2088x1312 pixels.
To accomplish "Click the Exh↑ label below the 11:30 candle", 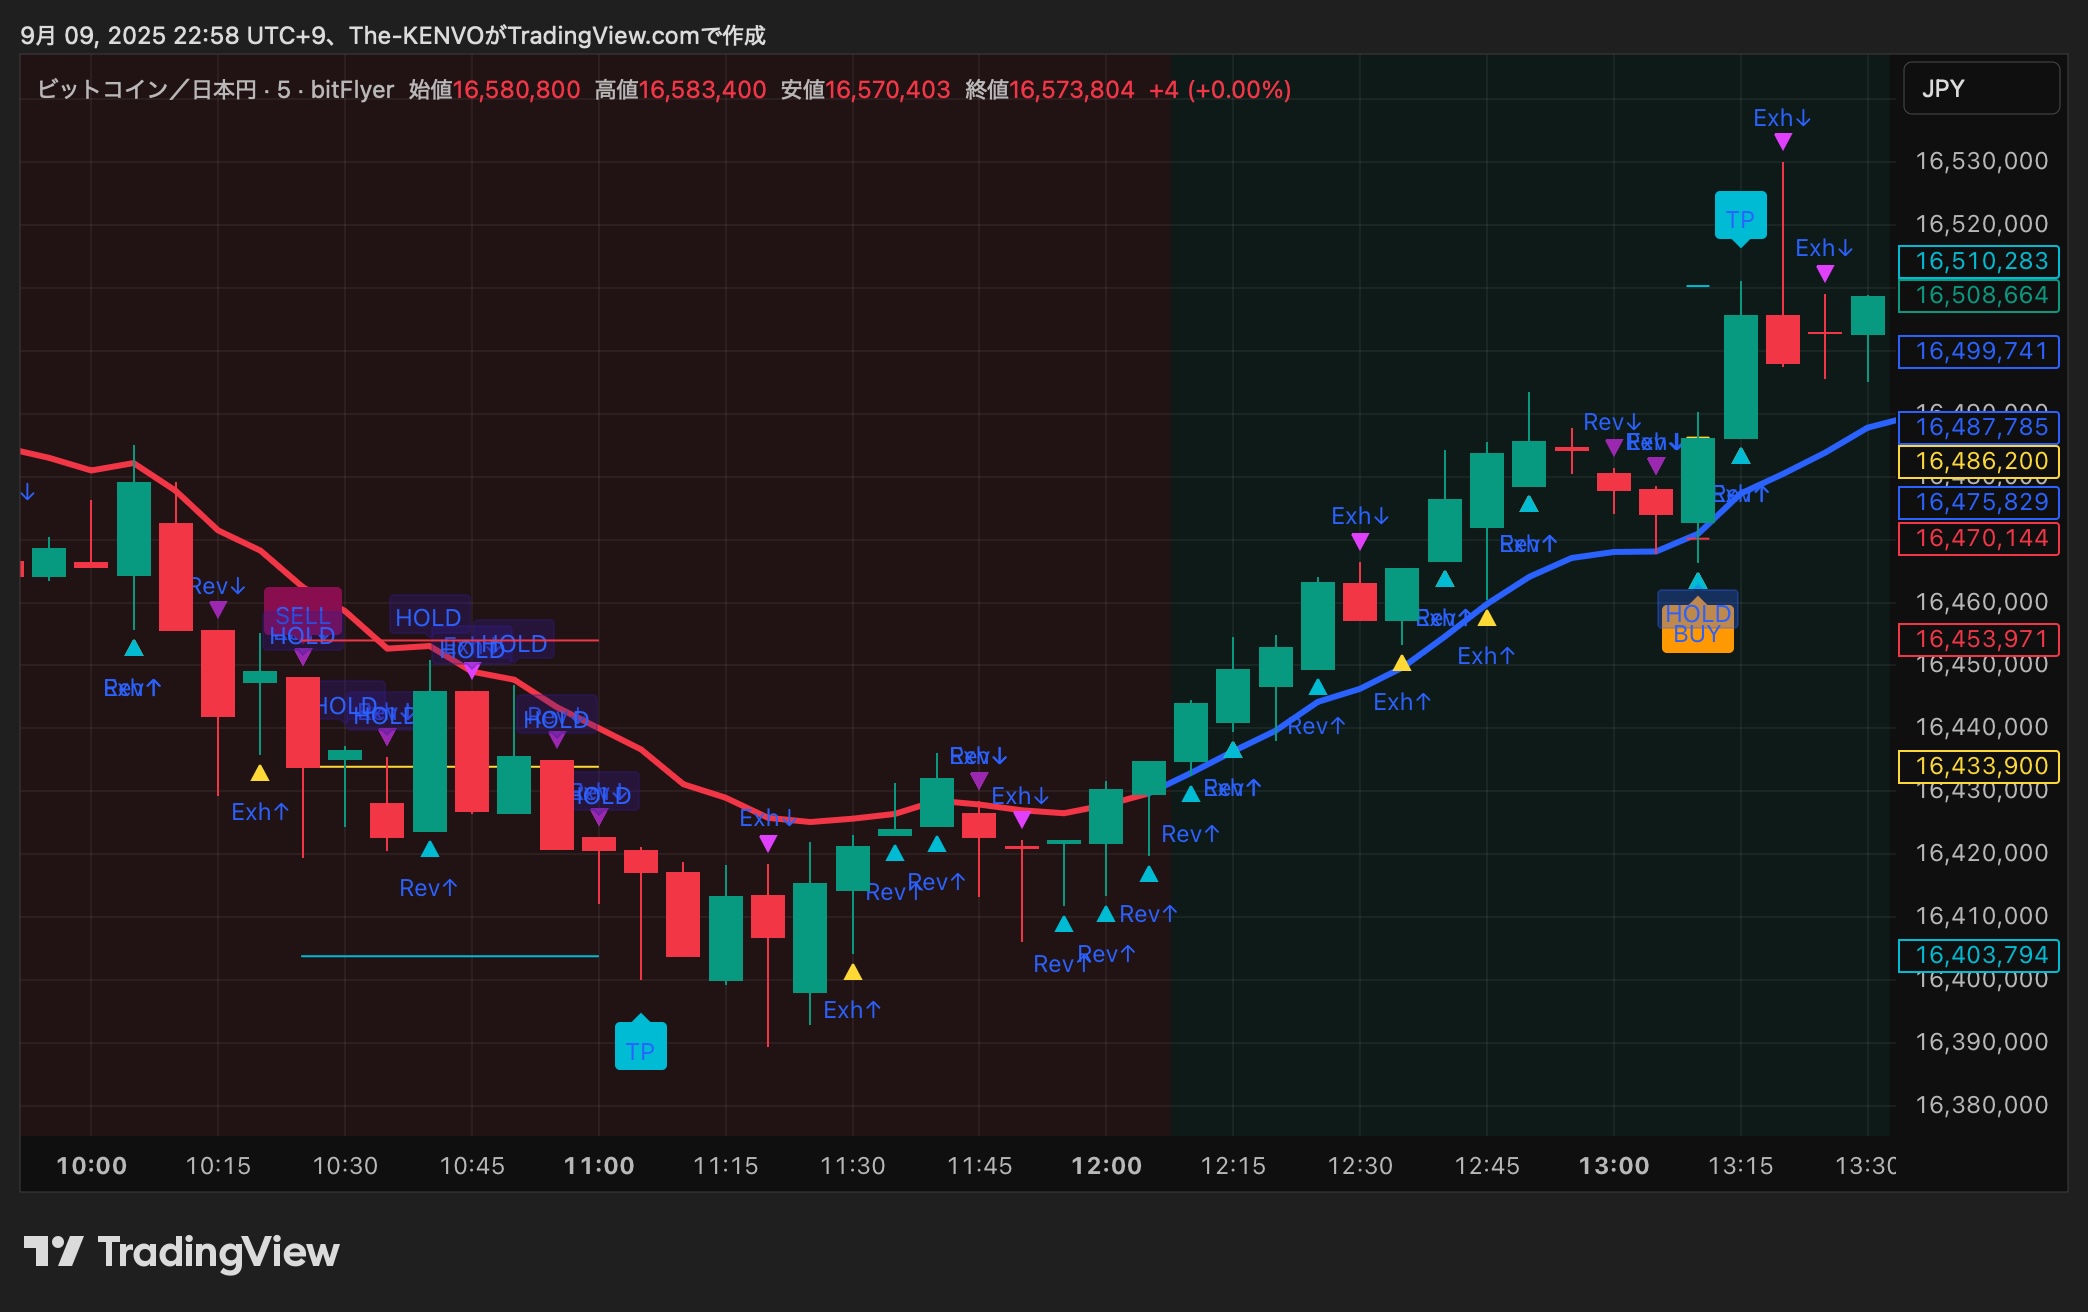I will [852, 1010].
